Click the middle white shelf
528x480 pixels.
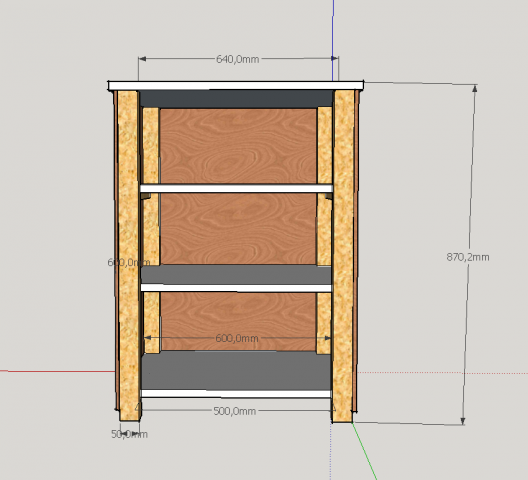pyautogui.click(x=236, y=288)
